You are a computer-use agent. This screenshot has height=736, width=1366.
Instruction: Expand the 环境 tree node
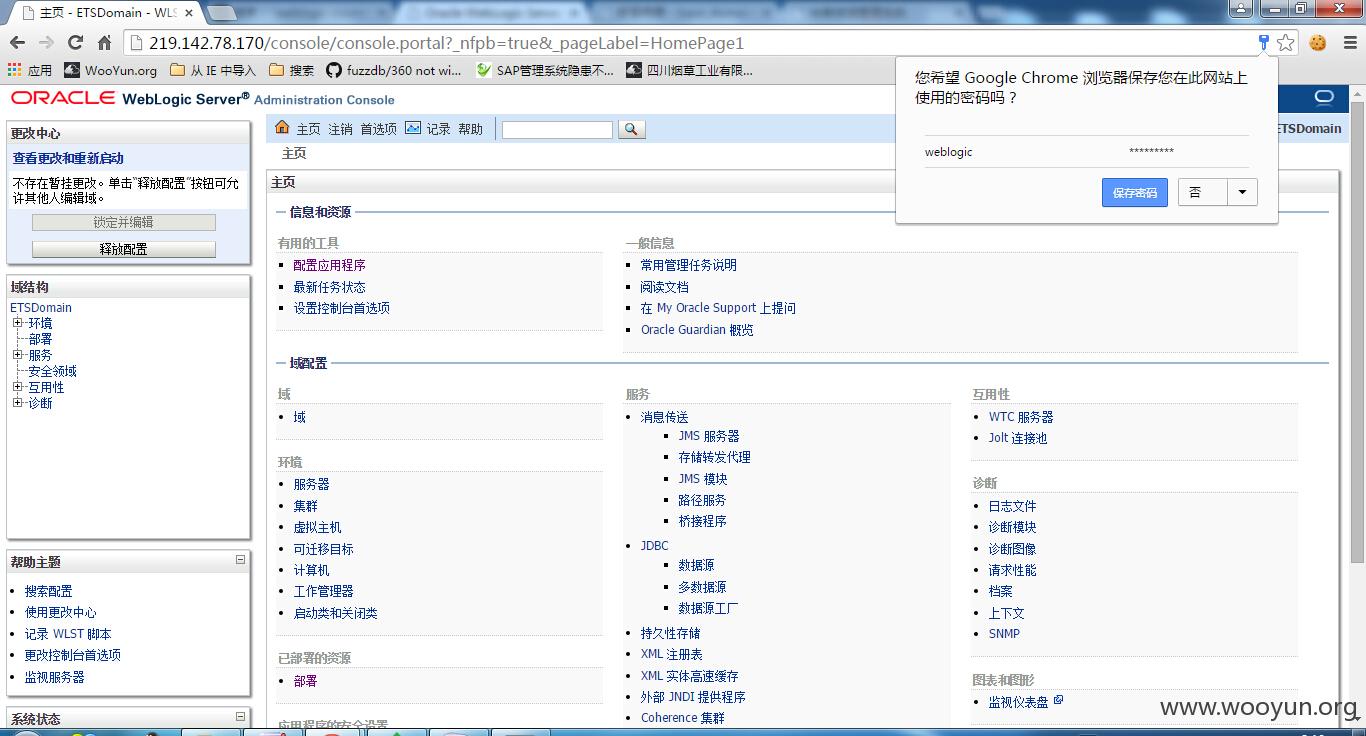[18, 323]
